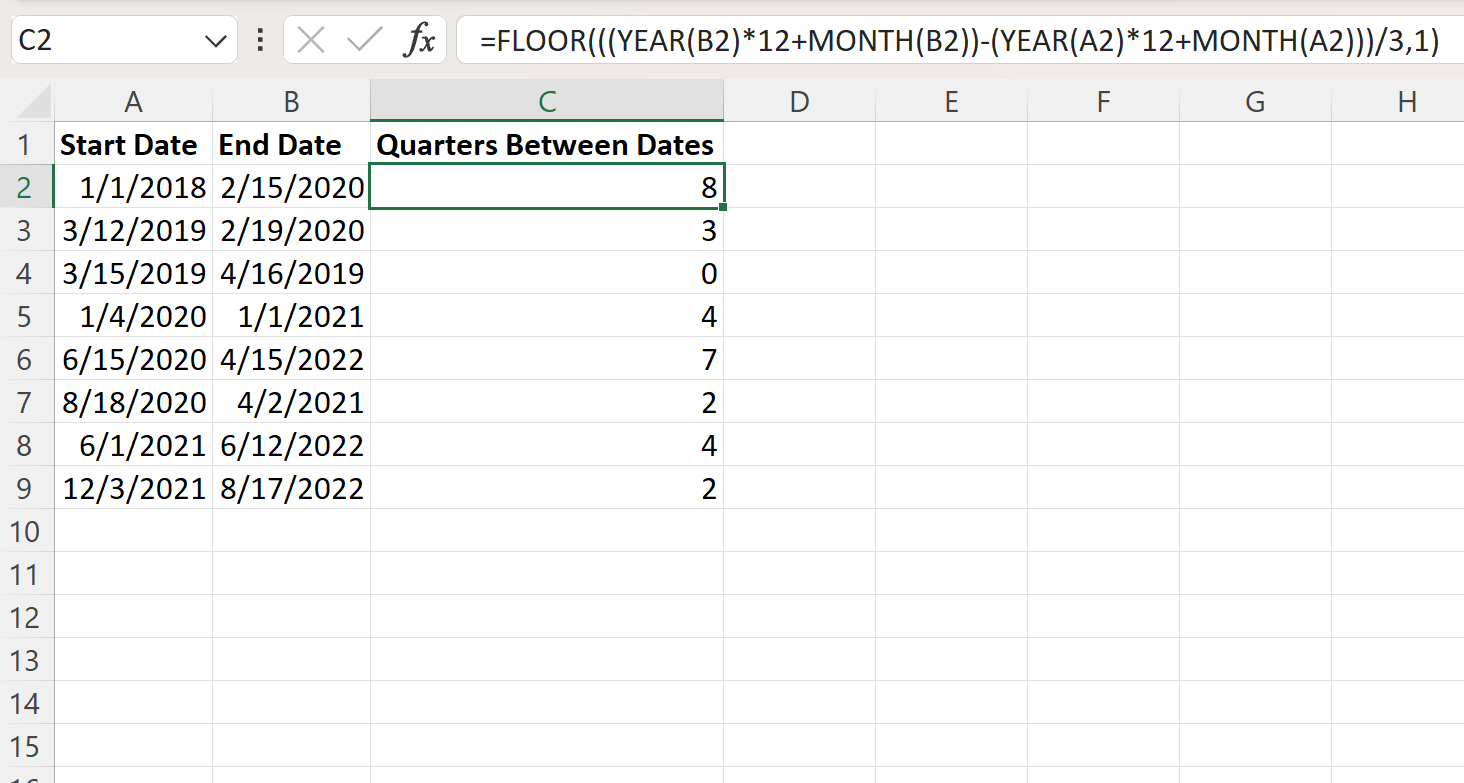Select cell A2 containing 1/1/2018

click(x=133, y=187)
